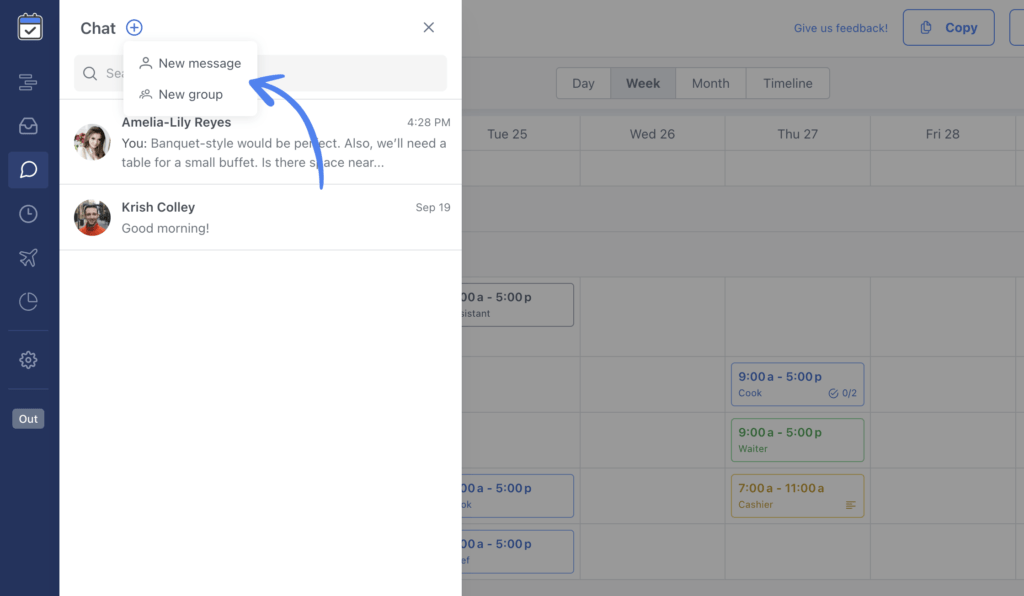Toggle the Week view option
Viewport: 1024px width, 596px height.
[x=642, y=83]
